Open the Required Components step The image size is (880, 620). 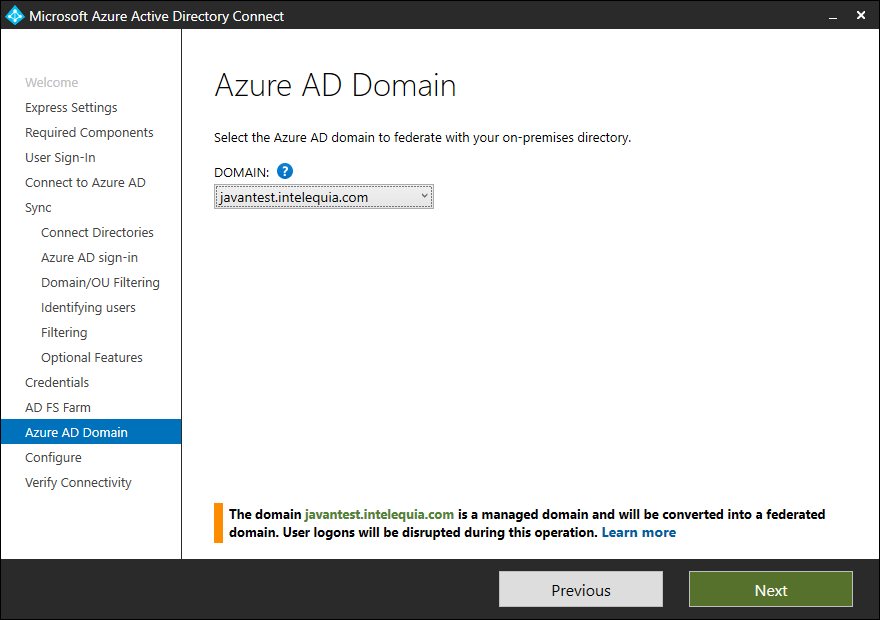pyautogui.click(x=89, y=132)
